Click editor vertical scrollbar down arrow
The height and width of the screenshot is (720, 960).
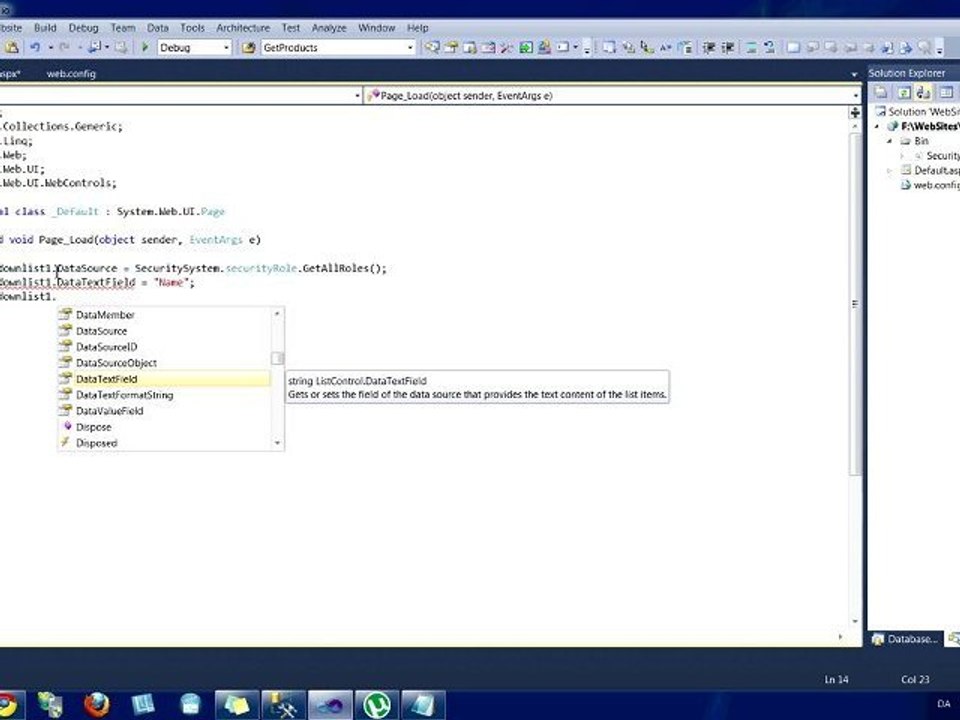[855, 622]
